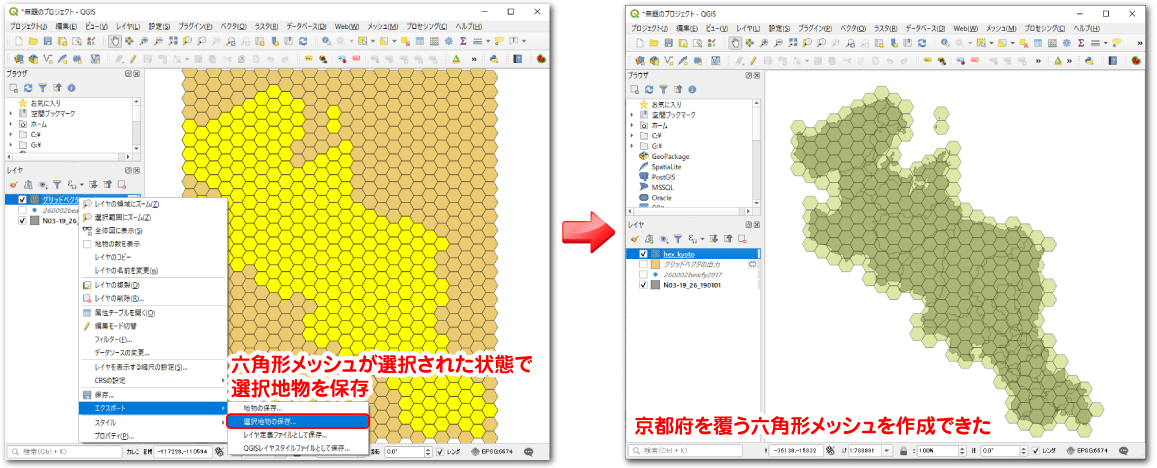Toggle N03-19_26_190101 layer checkbox in right window
This screenshot has height=468, width=1157.
point(643,284)
